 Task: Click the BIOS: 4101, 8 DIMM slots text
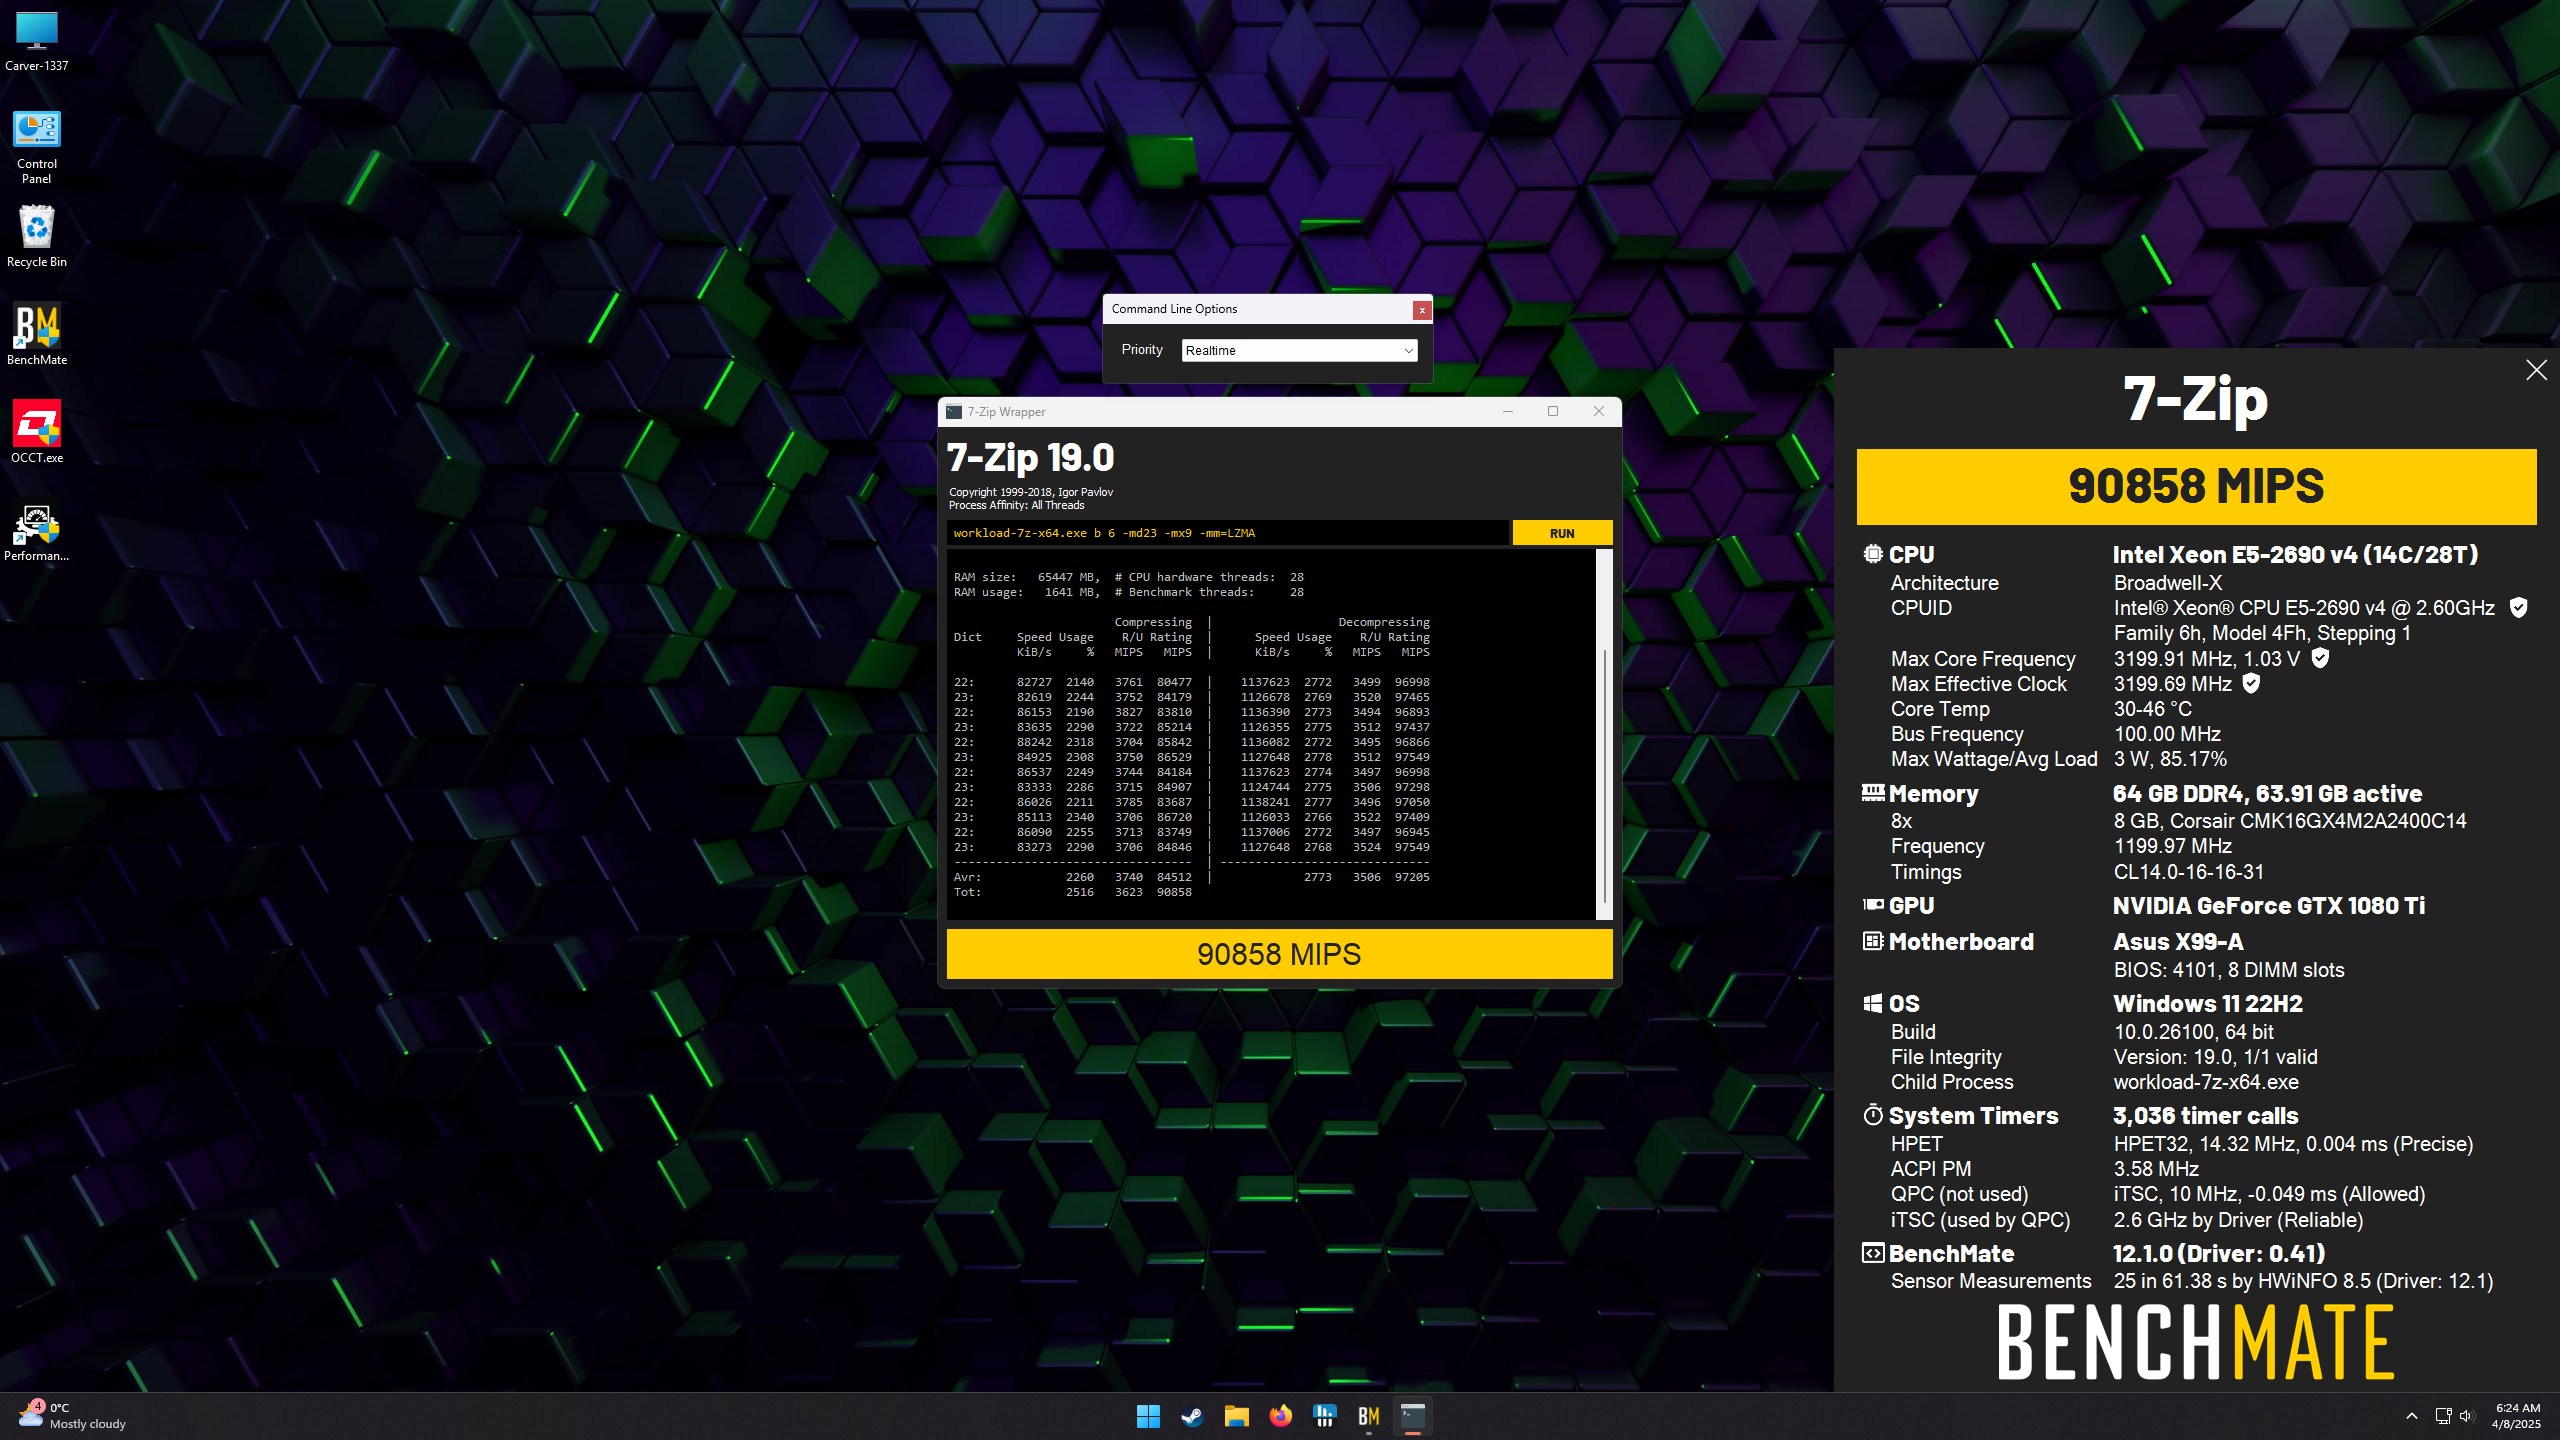pos(2228,970)
